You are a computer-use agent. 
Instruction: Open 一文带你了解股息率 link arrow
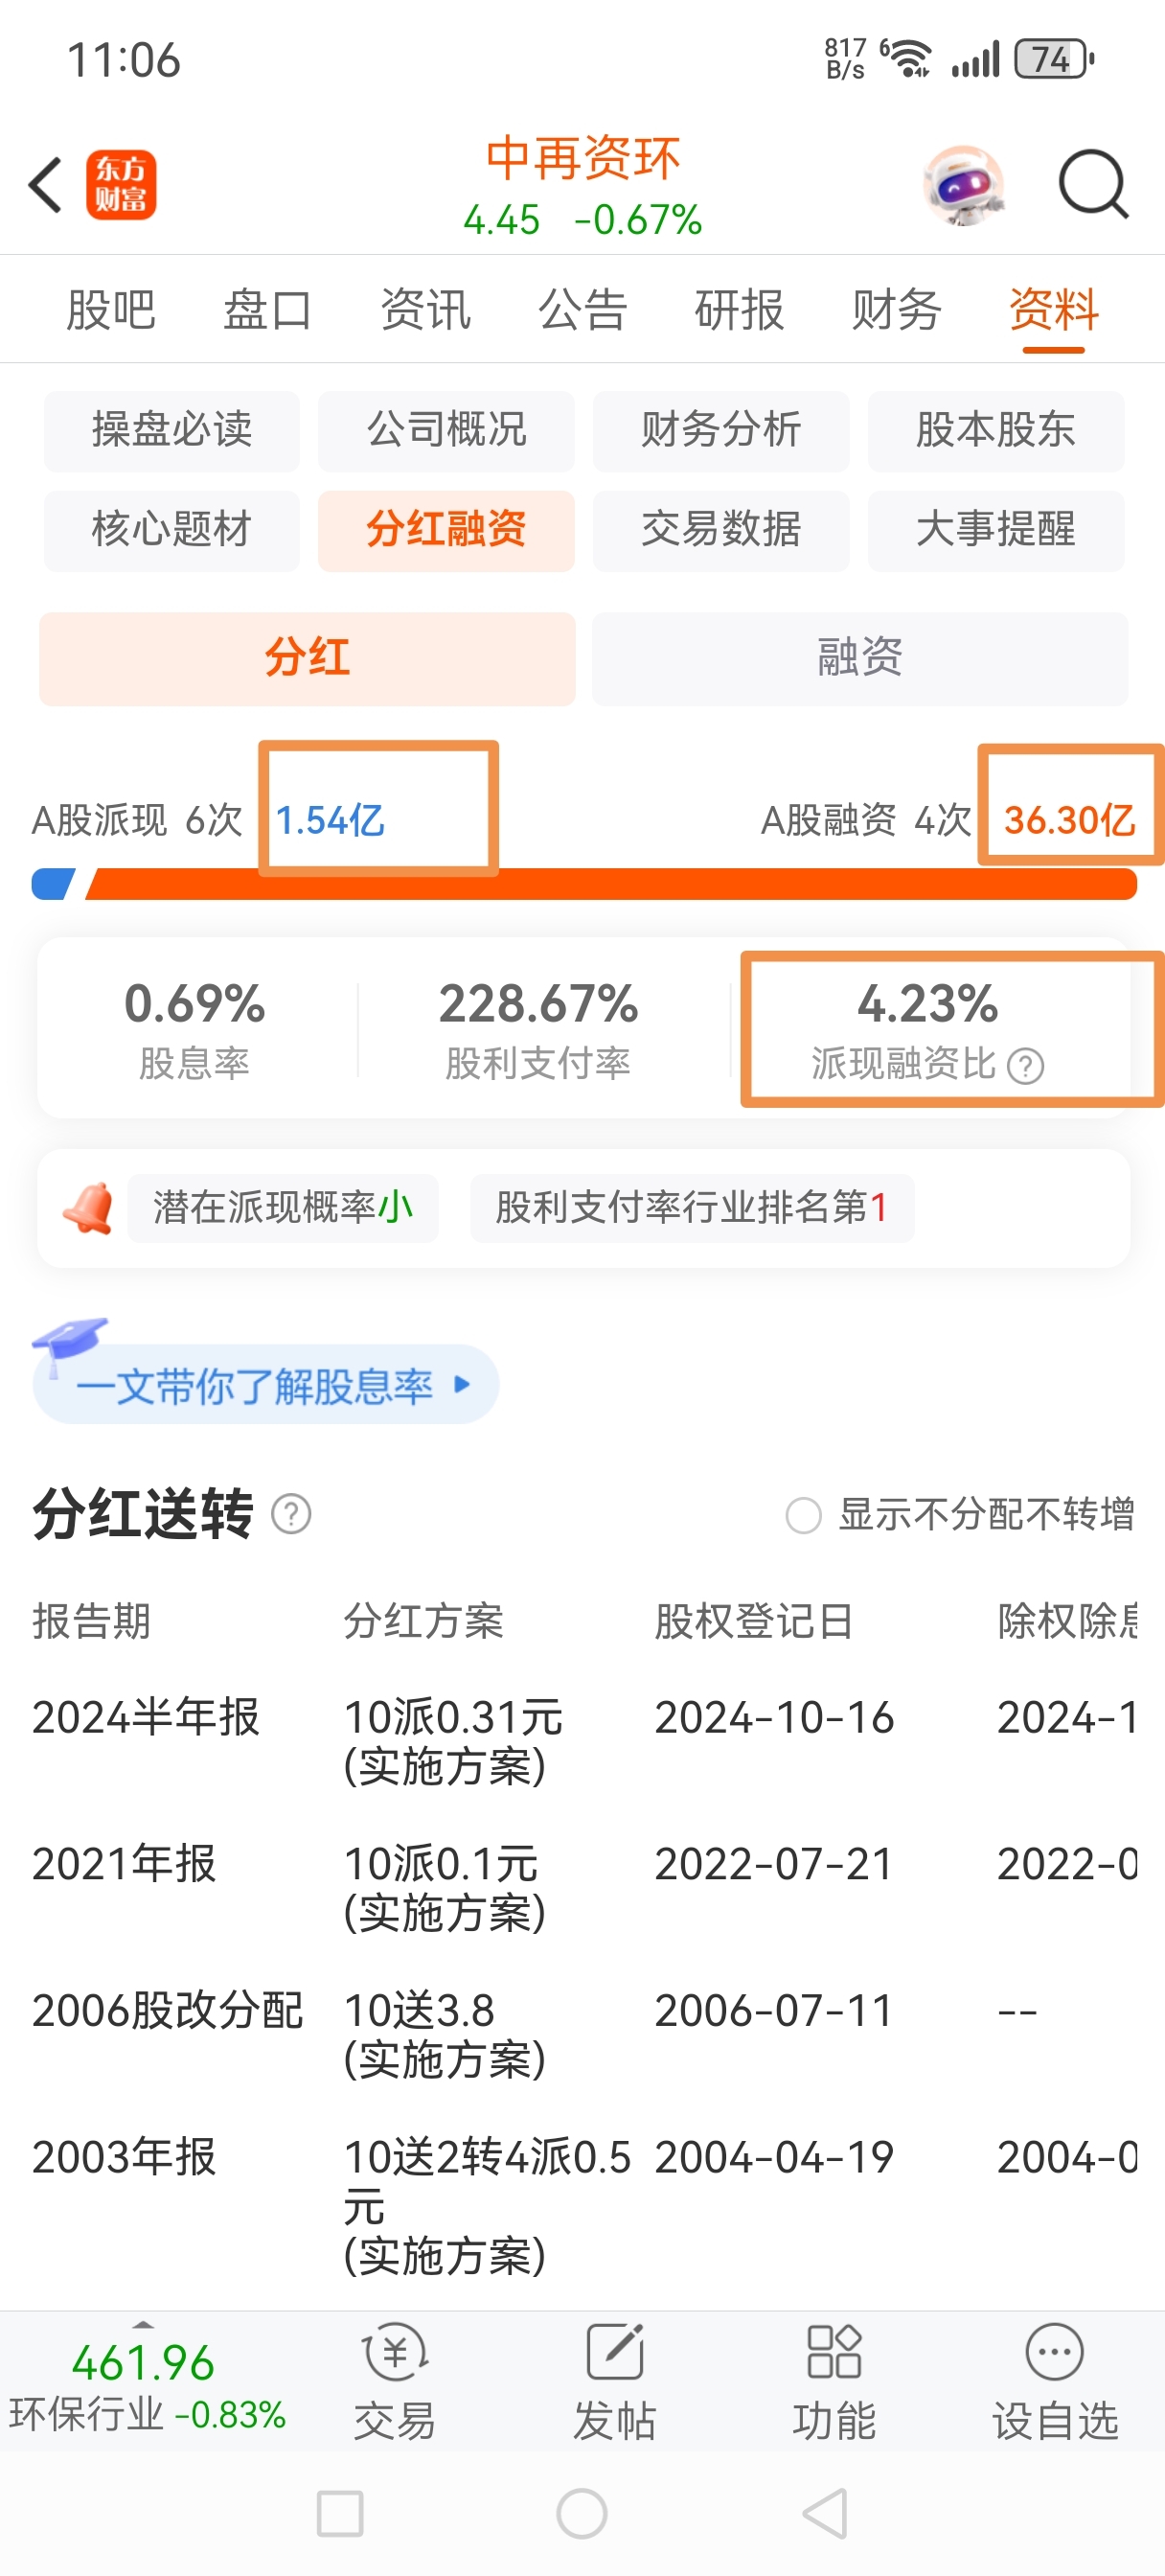[461, 1385]
